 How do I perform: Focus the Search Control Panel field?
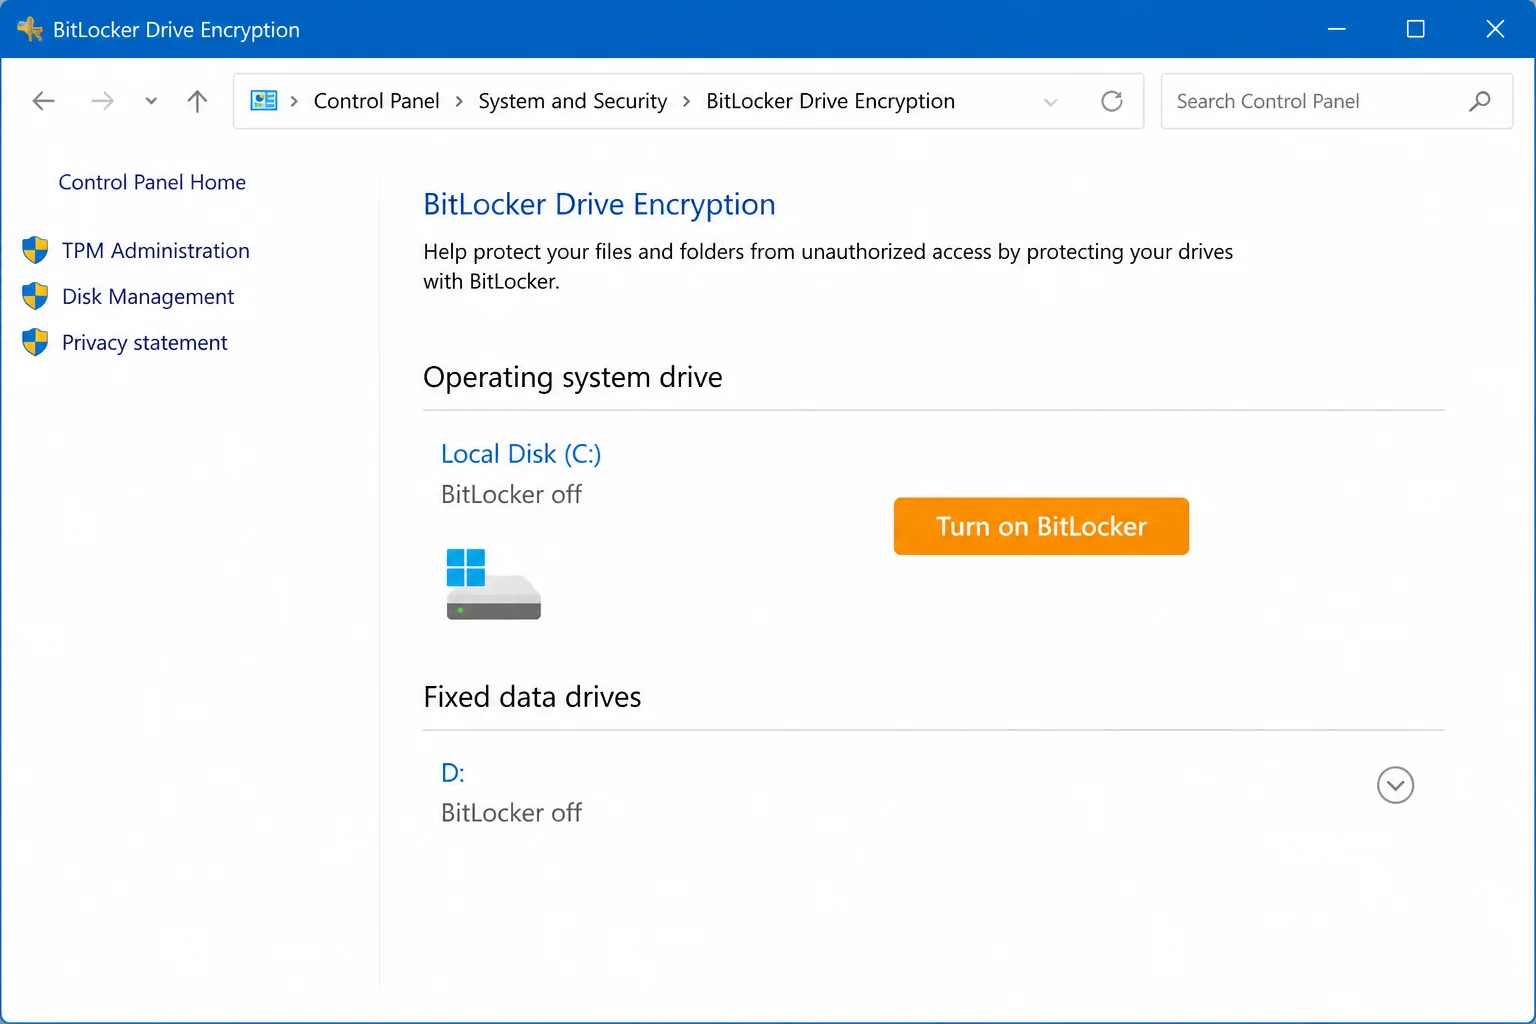pos(1336,101)
